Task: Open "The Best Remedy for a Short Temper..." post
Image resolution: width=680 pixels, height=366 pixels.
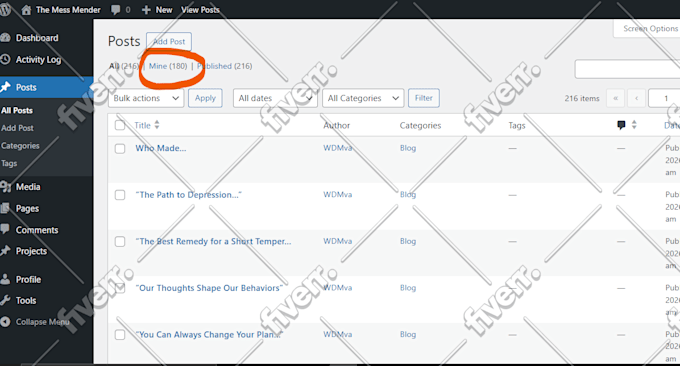Action: 213,242
